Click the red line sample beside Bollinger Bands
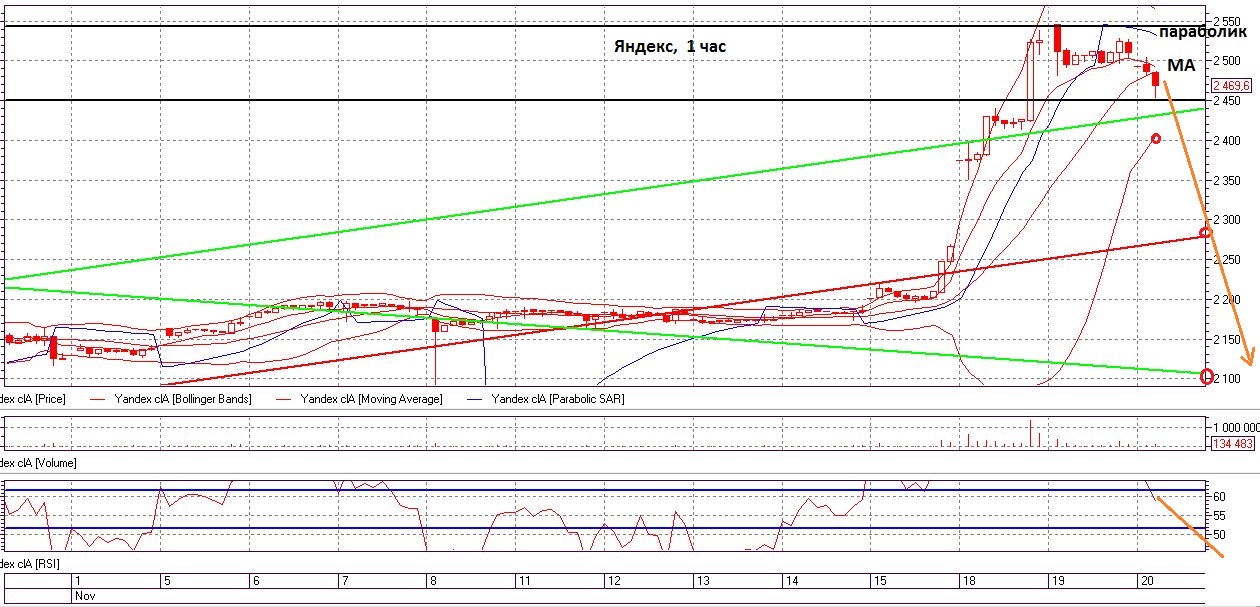 97,399
